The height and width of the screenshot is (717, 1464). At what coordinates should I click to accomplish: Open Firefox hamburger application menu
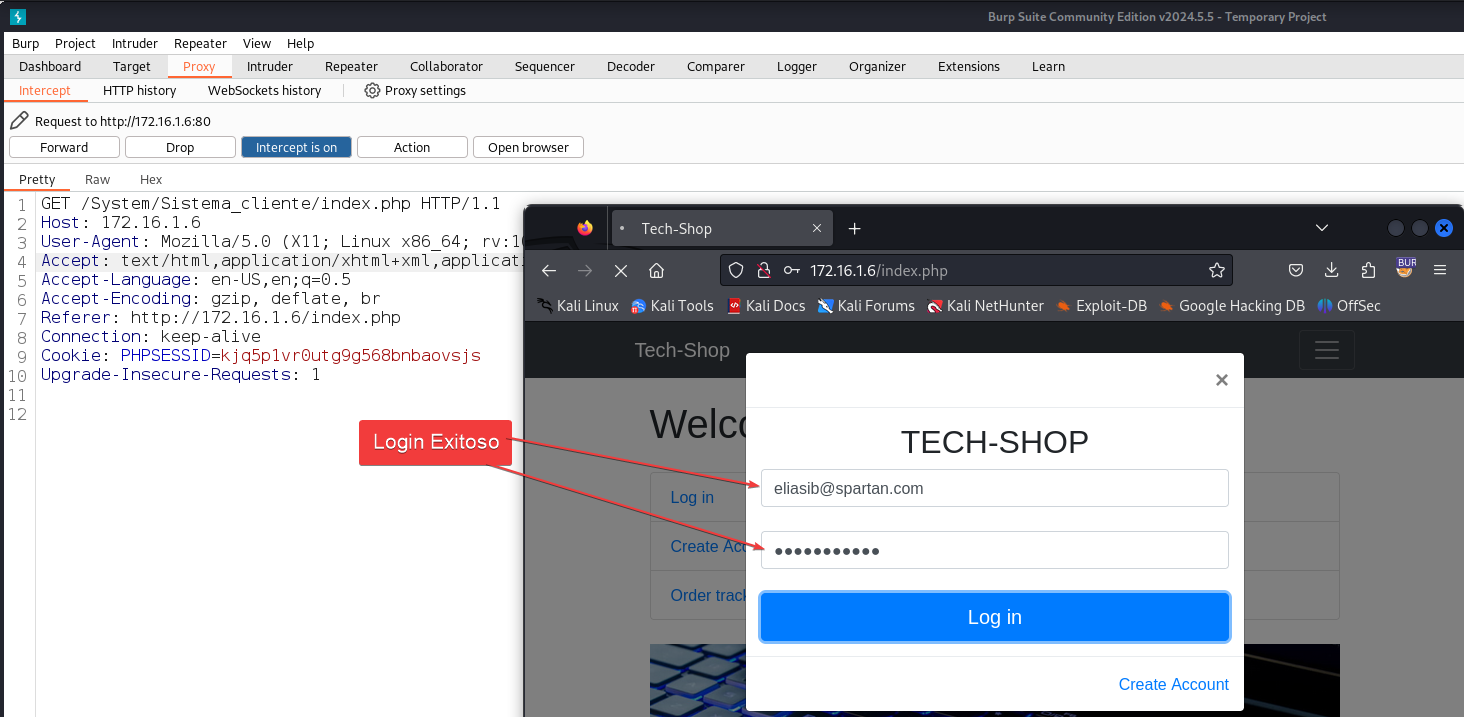(1440, 271)
